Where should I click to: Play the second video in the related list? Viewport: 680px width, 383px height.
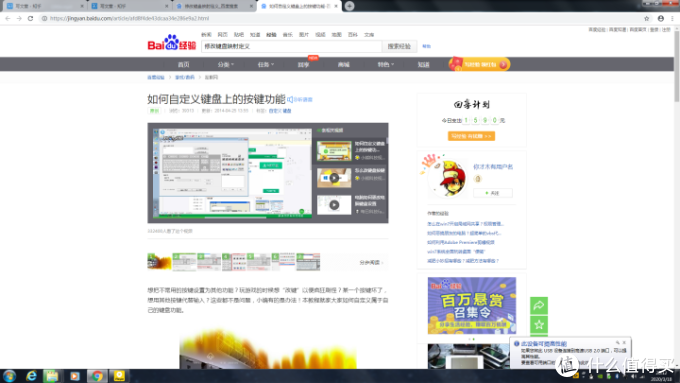(x=334, y=178)
